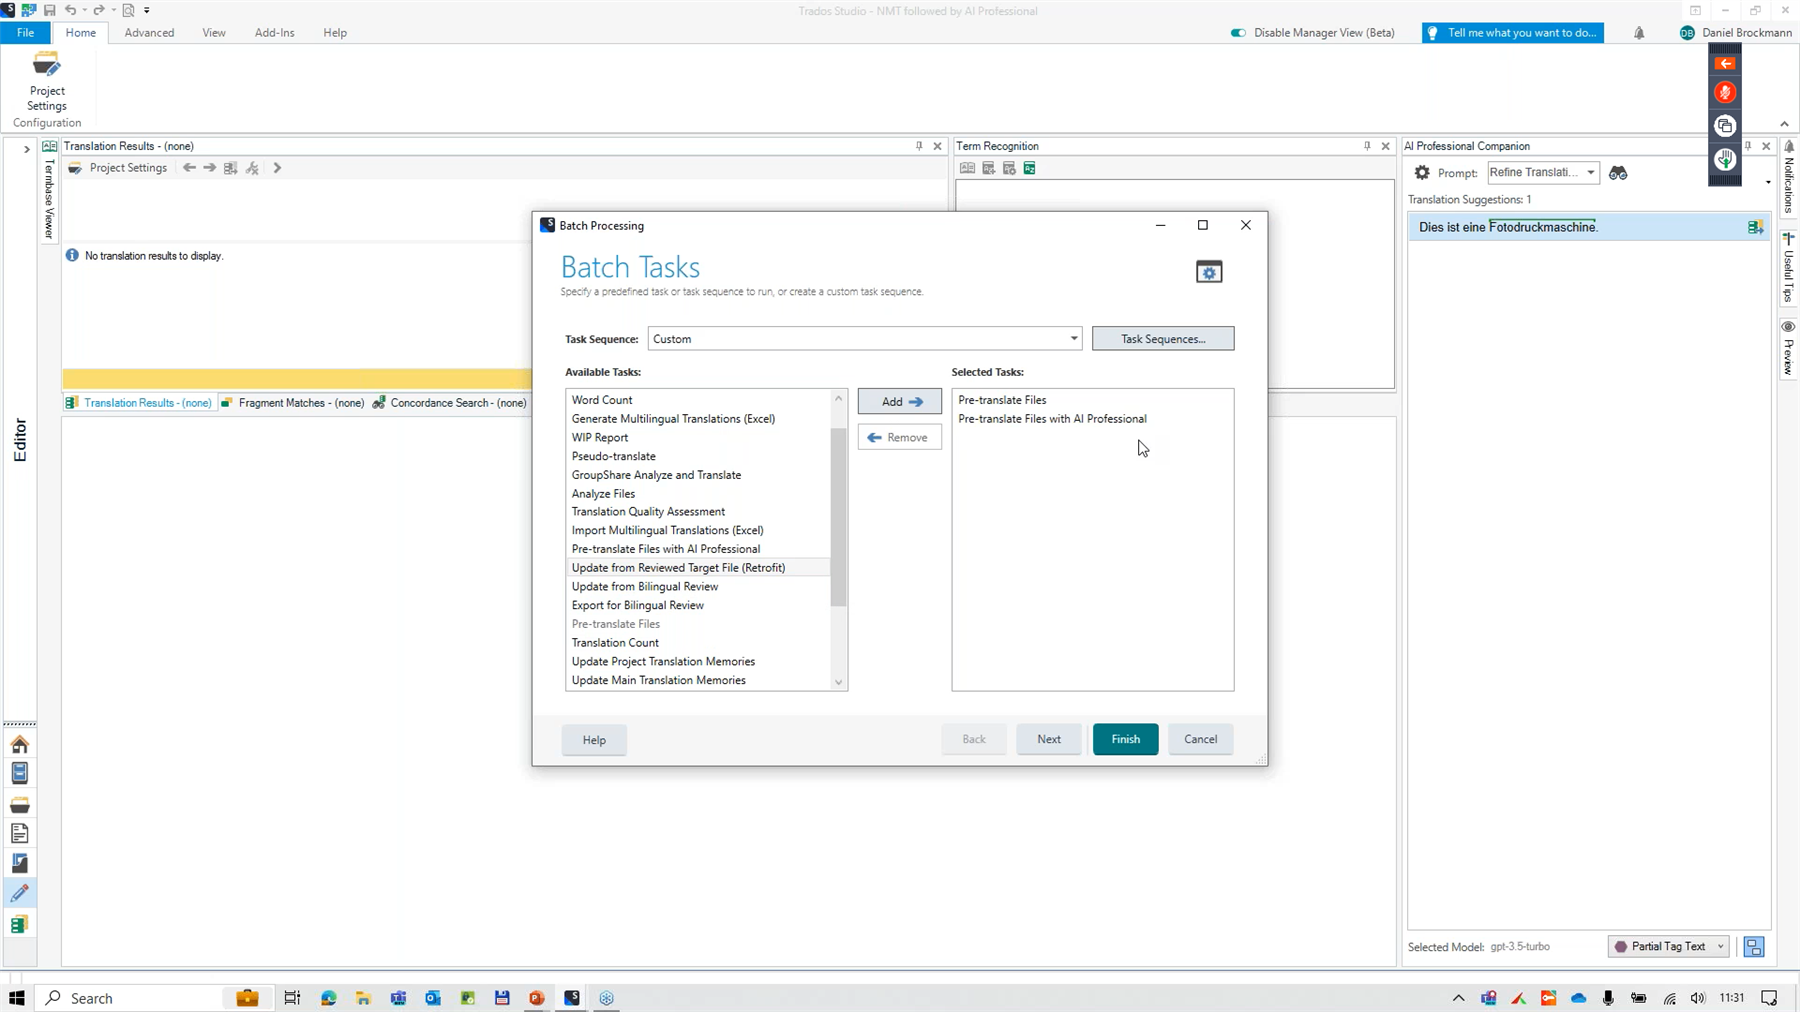Screen dimensions: 1800x1012
Task: Undo with the quick access toolbar arrow
Action: coord(70,10)
